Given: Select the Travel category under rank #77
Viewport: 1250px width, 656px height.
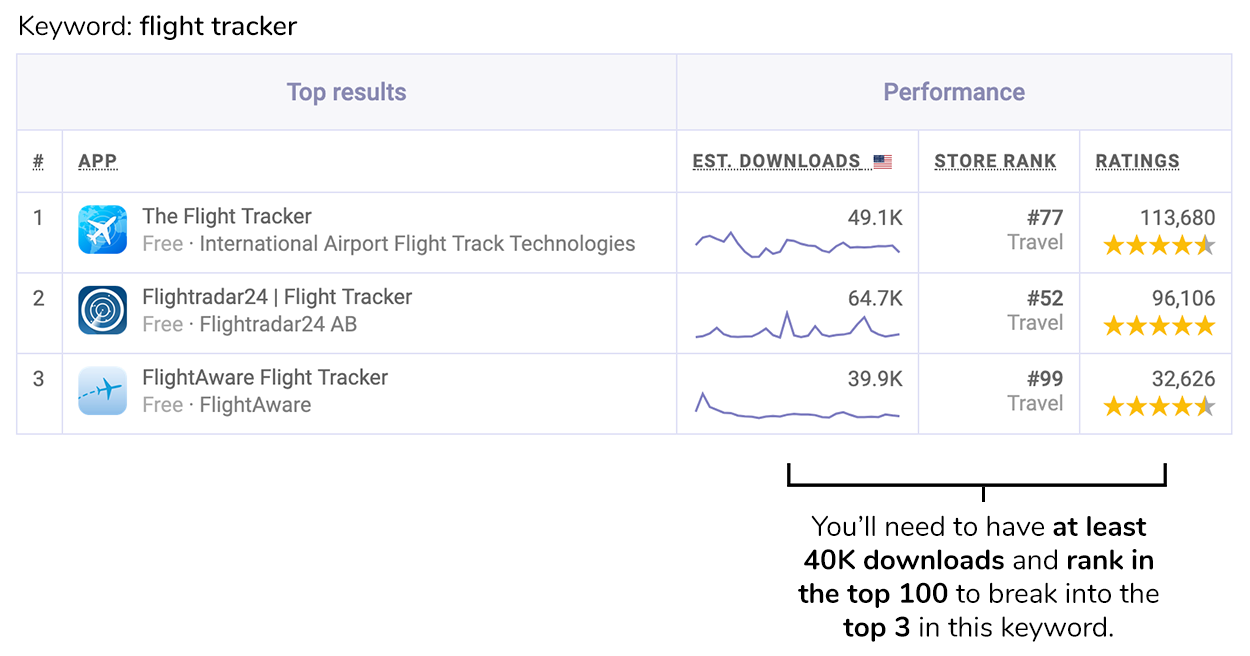Looking at the screenshot, I should click(x=1036, y=242).
